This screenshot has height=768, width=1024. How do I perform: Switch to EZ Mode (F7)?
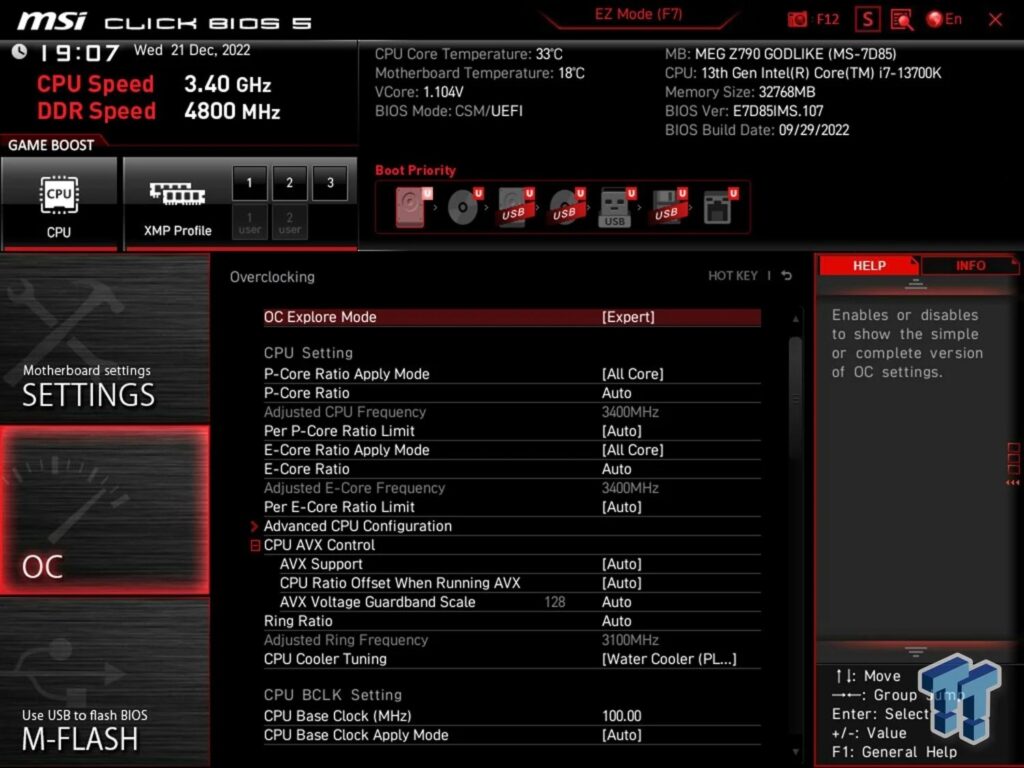pyautogui.click(x=638, y=14)
